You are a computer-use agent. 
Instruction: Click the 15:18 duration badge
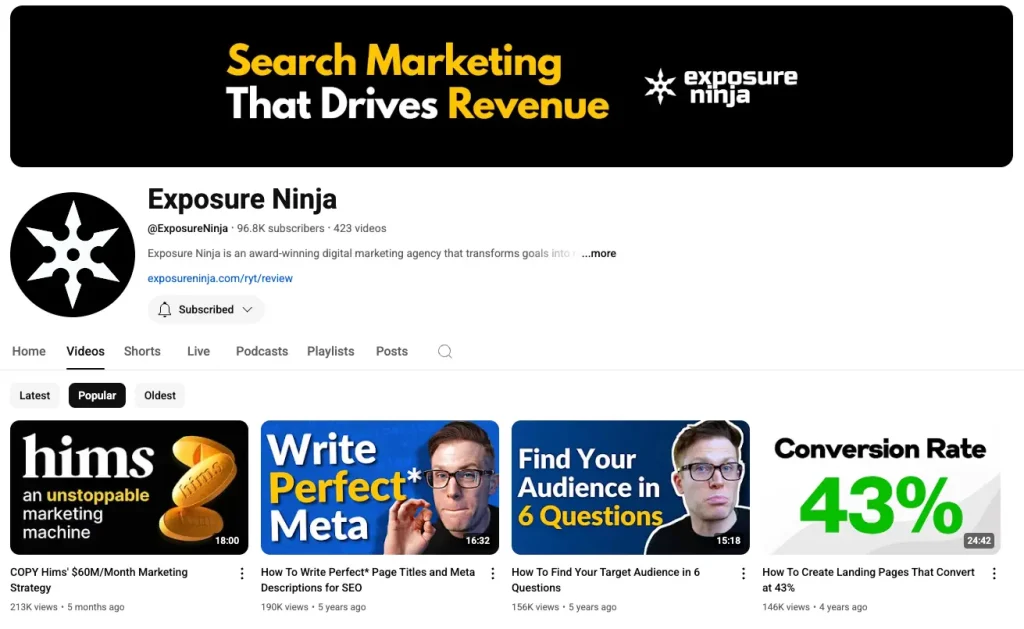click(728, 541)
